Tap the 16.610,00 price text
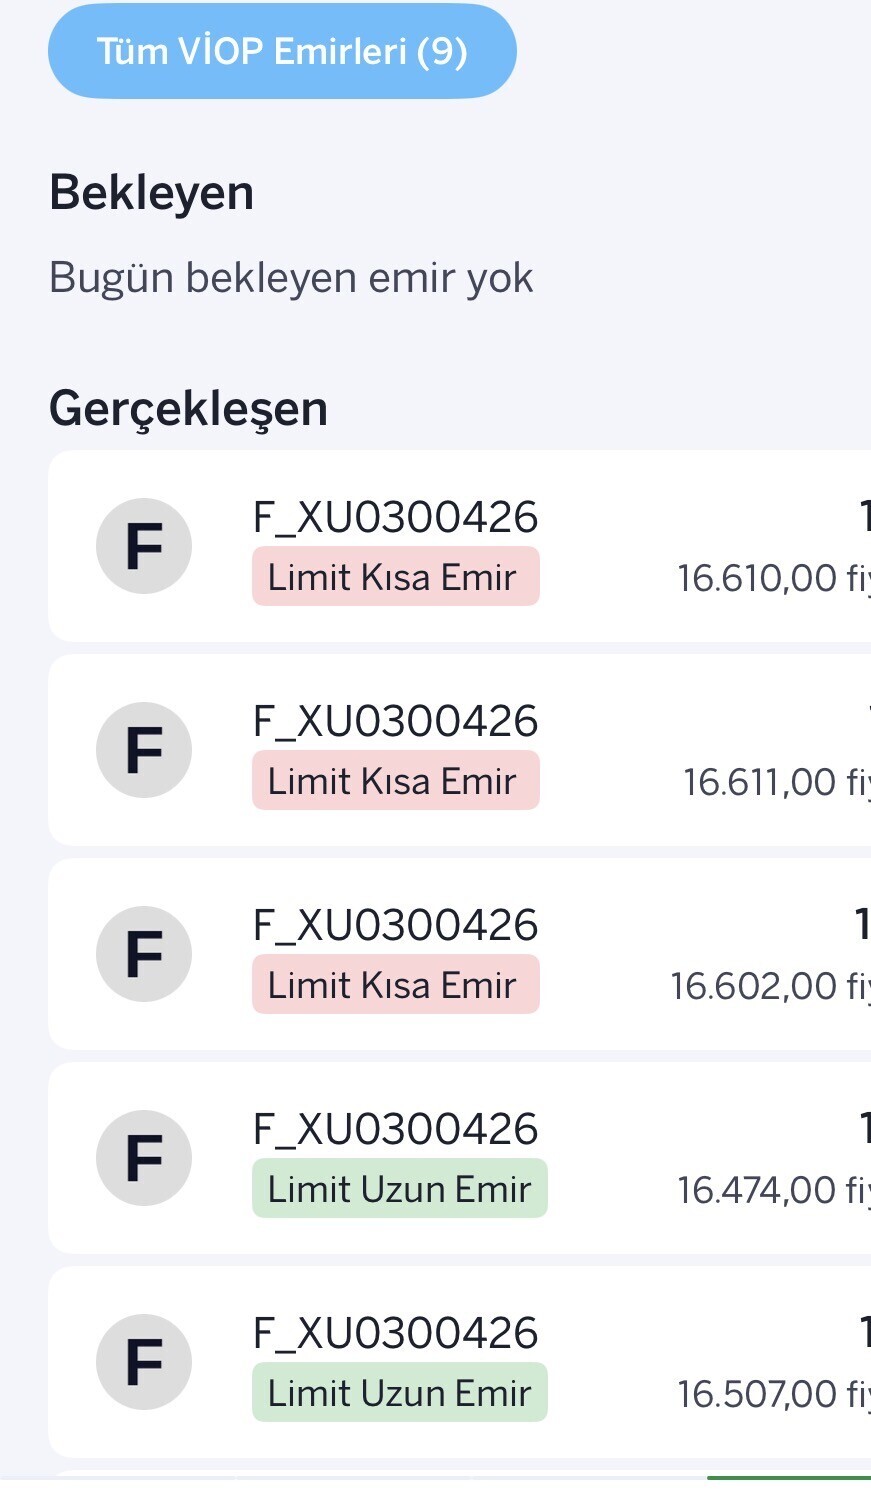 [757, 578]
